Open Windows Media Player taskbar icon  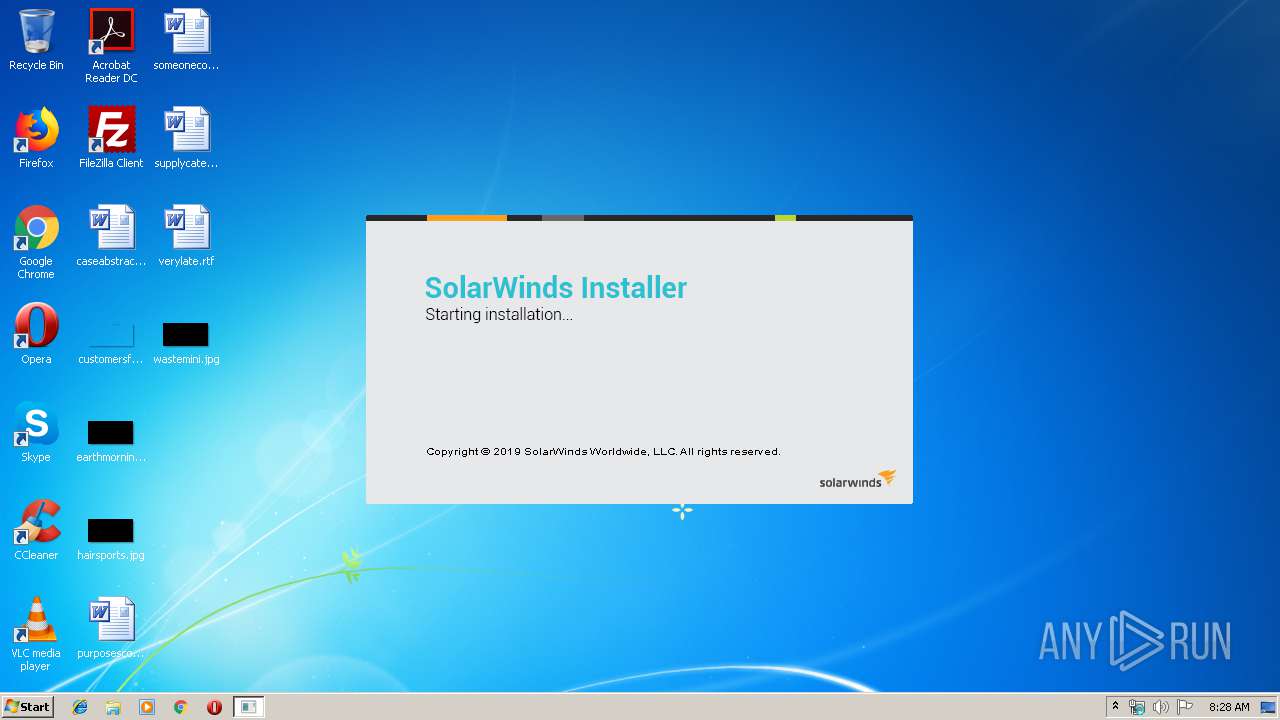tap(147, 707)
